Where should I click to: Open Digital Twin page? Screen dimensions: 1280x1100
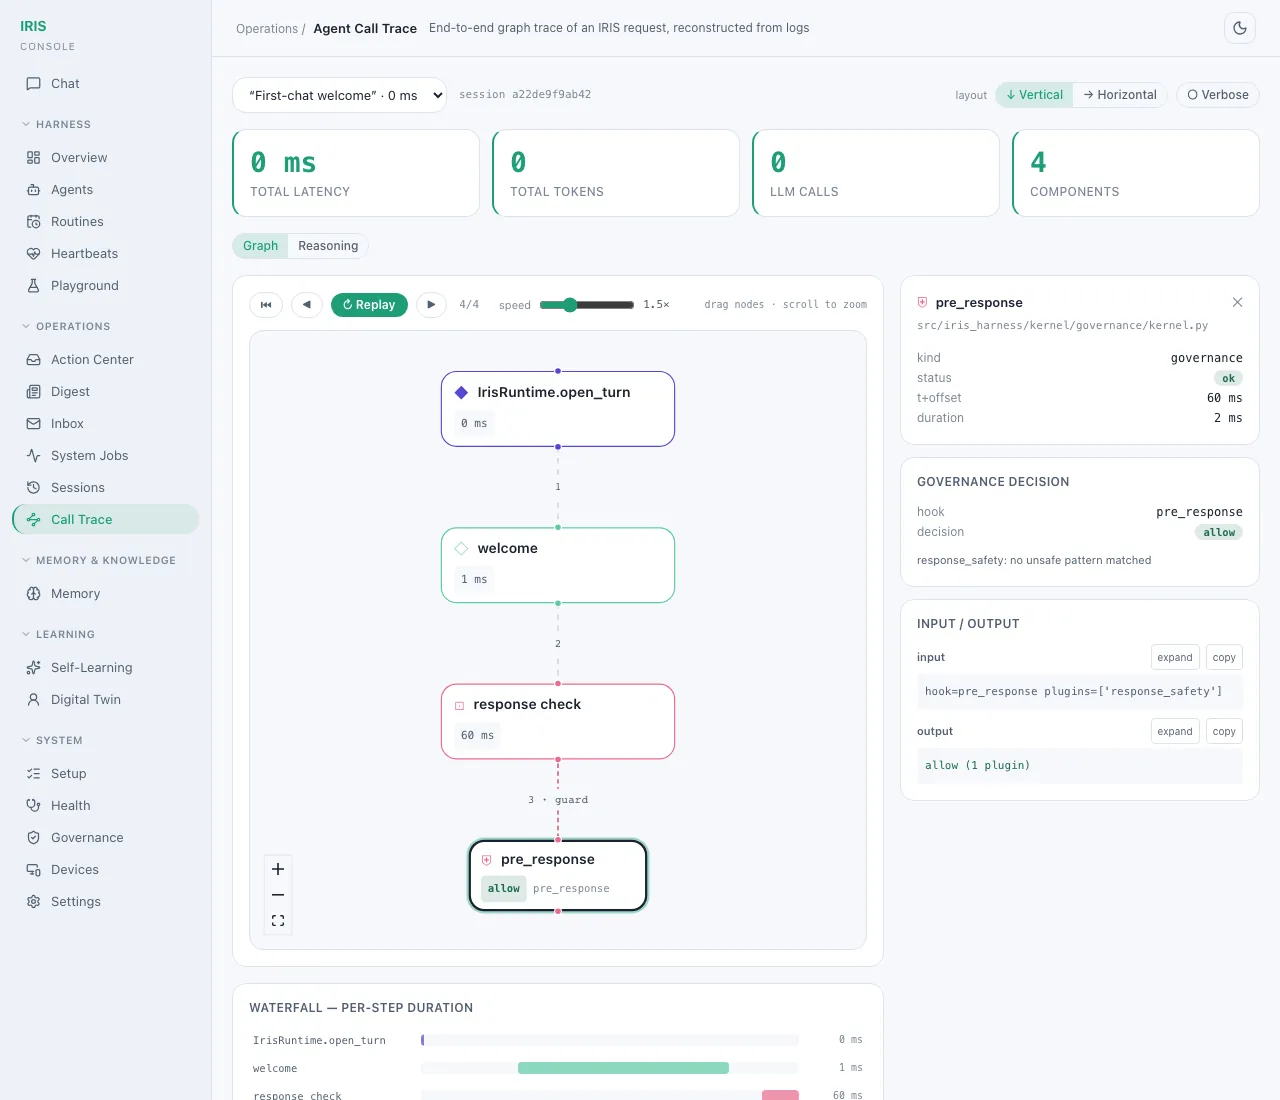[x=106, y=700]
